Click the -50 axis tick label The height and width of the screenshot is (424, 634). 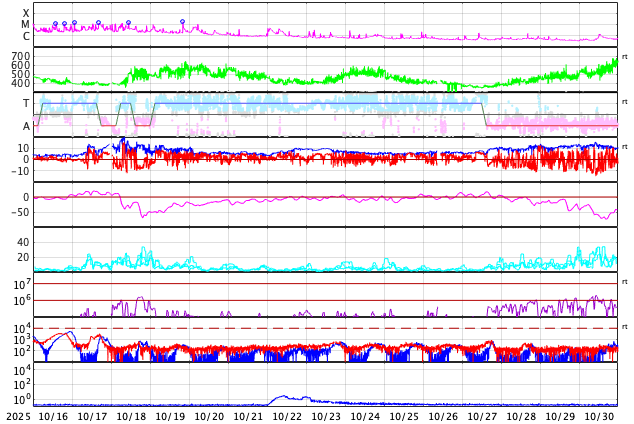[19, 212]
